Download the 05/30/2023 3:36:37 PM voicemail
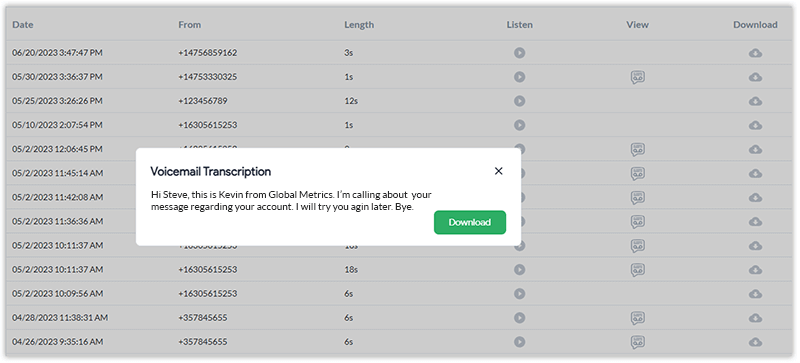This screenshot has width=800, height=363. click(755, 77)
